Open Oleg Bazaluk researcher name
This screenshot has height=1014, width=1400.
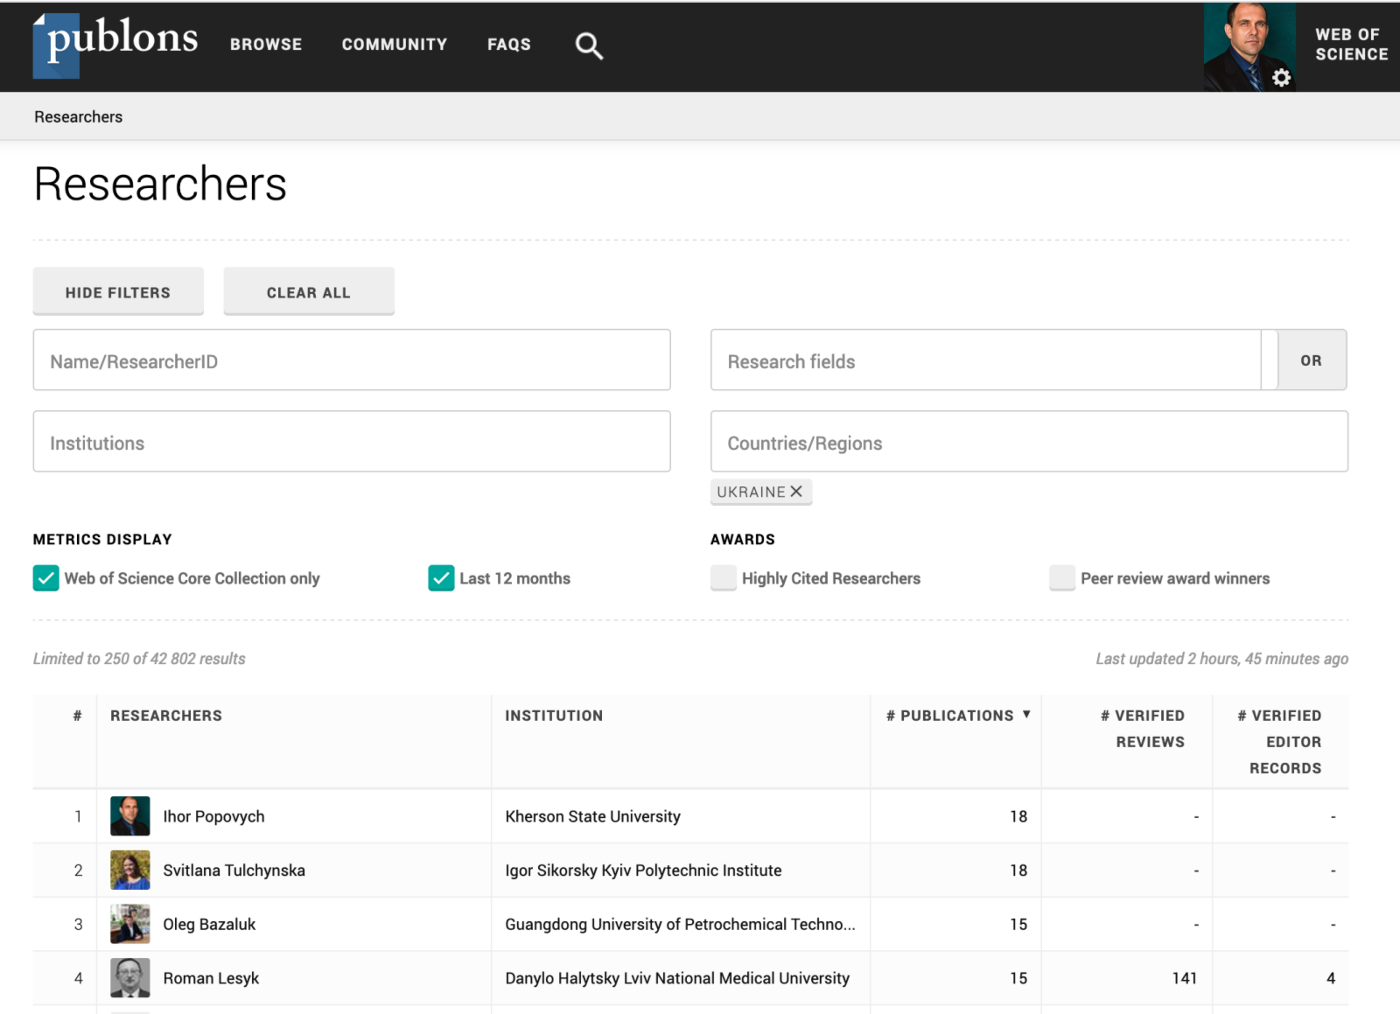point(209,924)
